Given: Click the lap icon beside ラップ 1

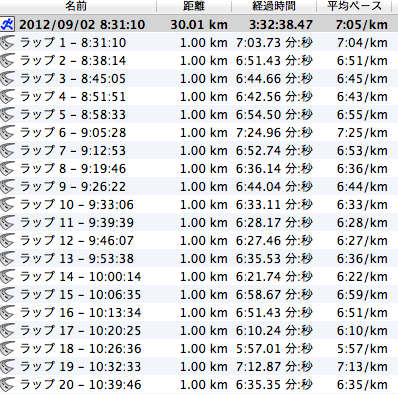Looking at the screenshot, I should [x=7, y=43].
